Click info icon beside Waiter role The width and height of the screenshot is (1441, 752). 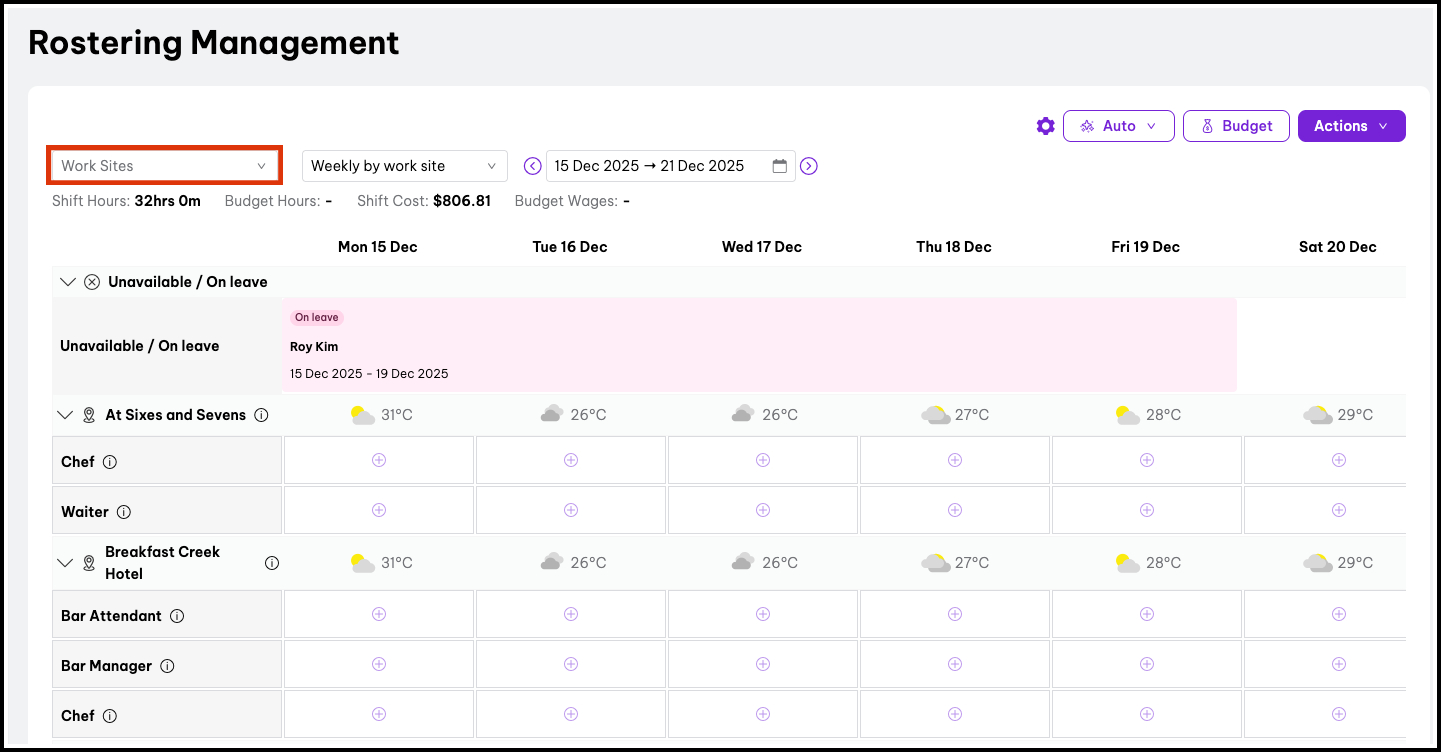pyautogui.click(x=124, y=512)
